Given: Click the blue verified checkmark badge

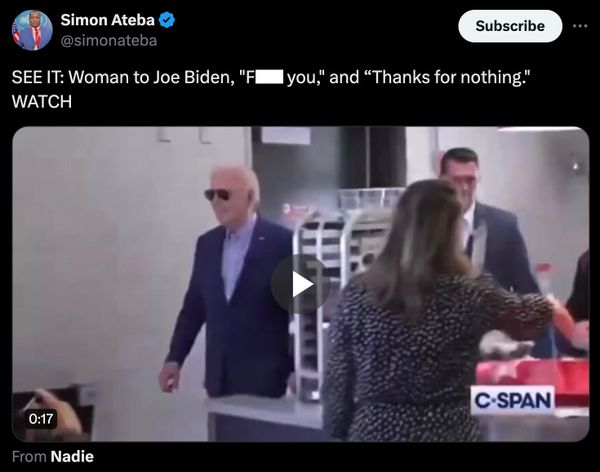Looking at the screenshot, I should point(166,20).
